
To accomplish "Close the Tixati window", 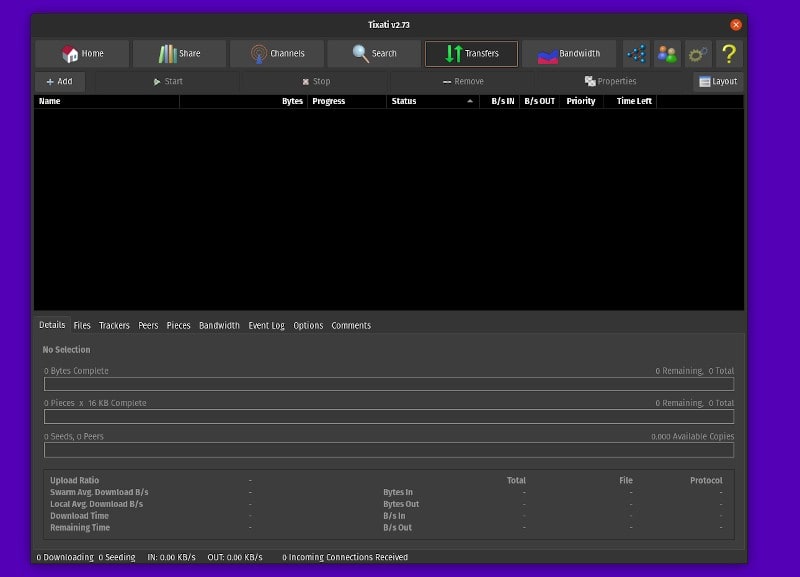I will coord(736,24).
